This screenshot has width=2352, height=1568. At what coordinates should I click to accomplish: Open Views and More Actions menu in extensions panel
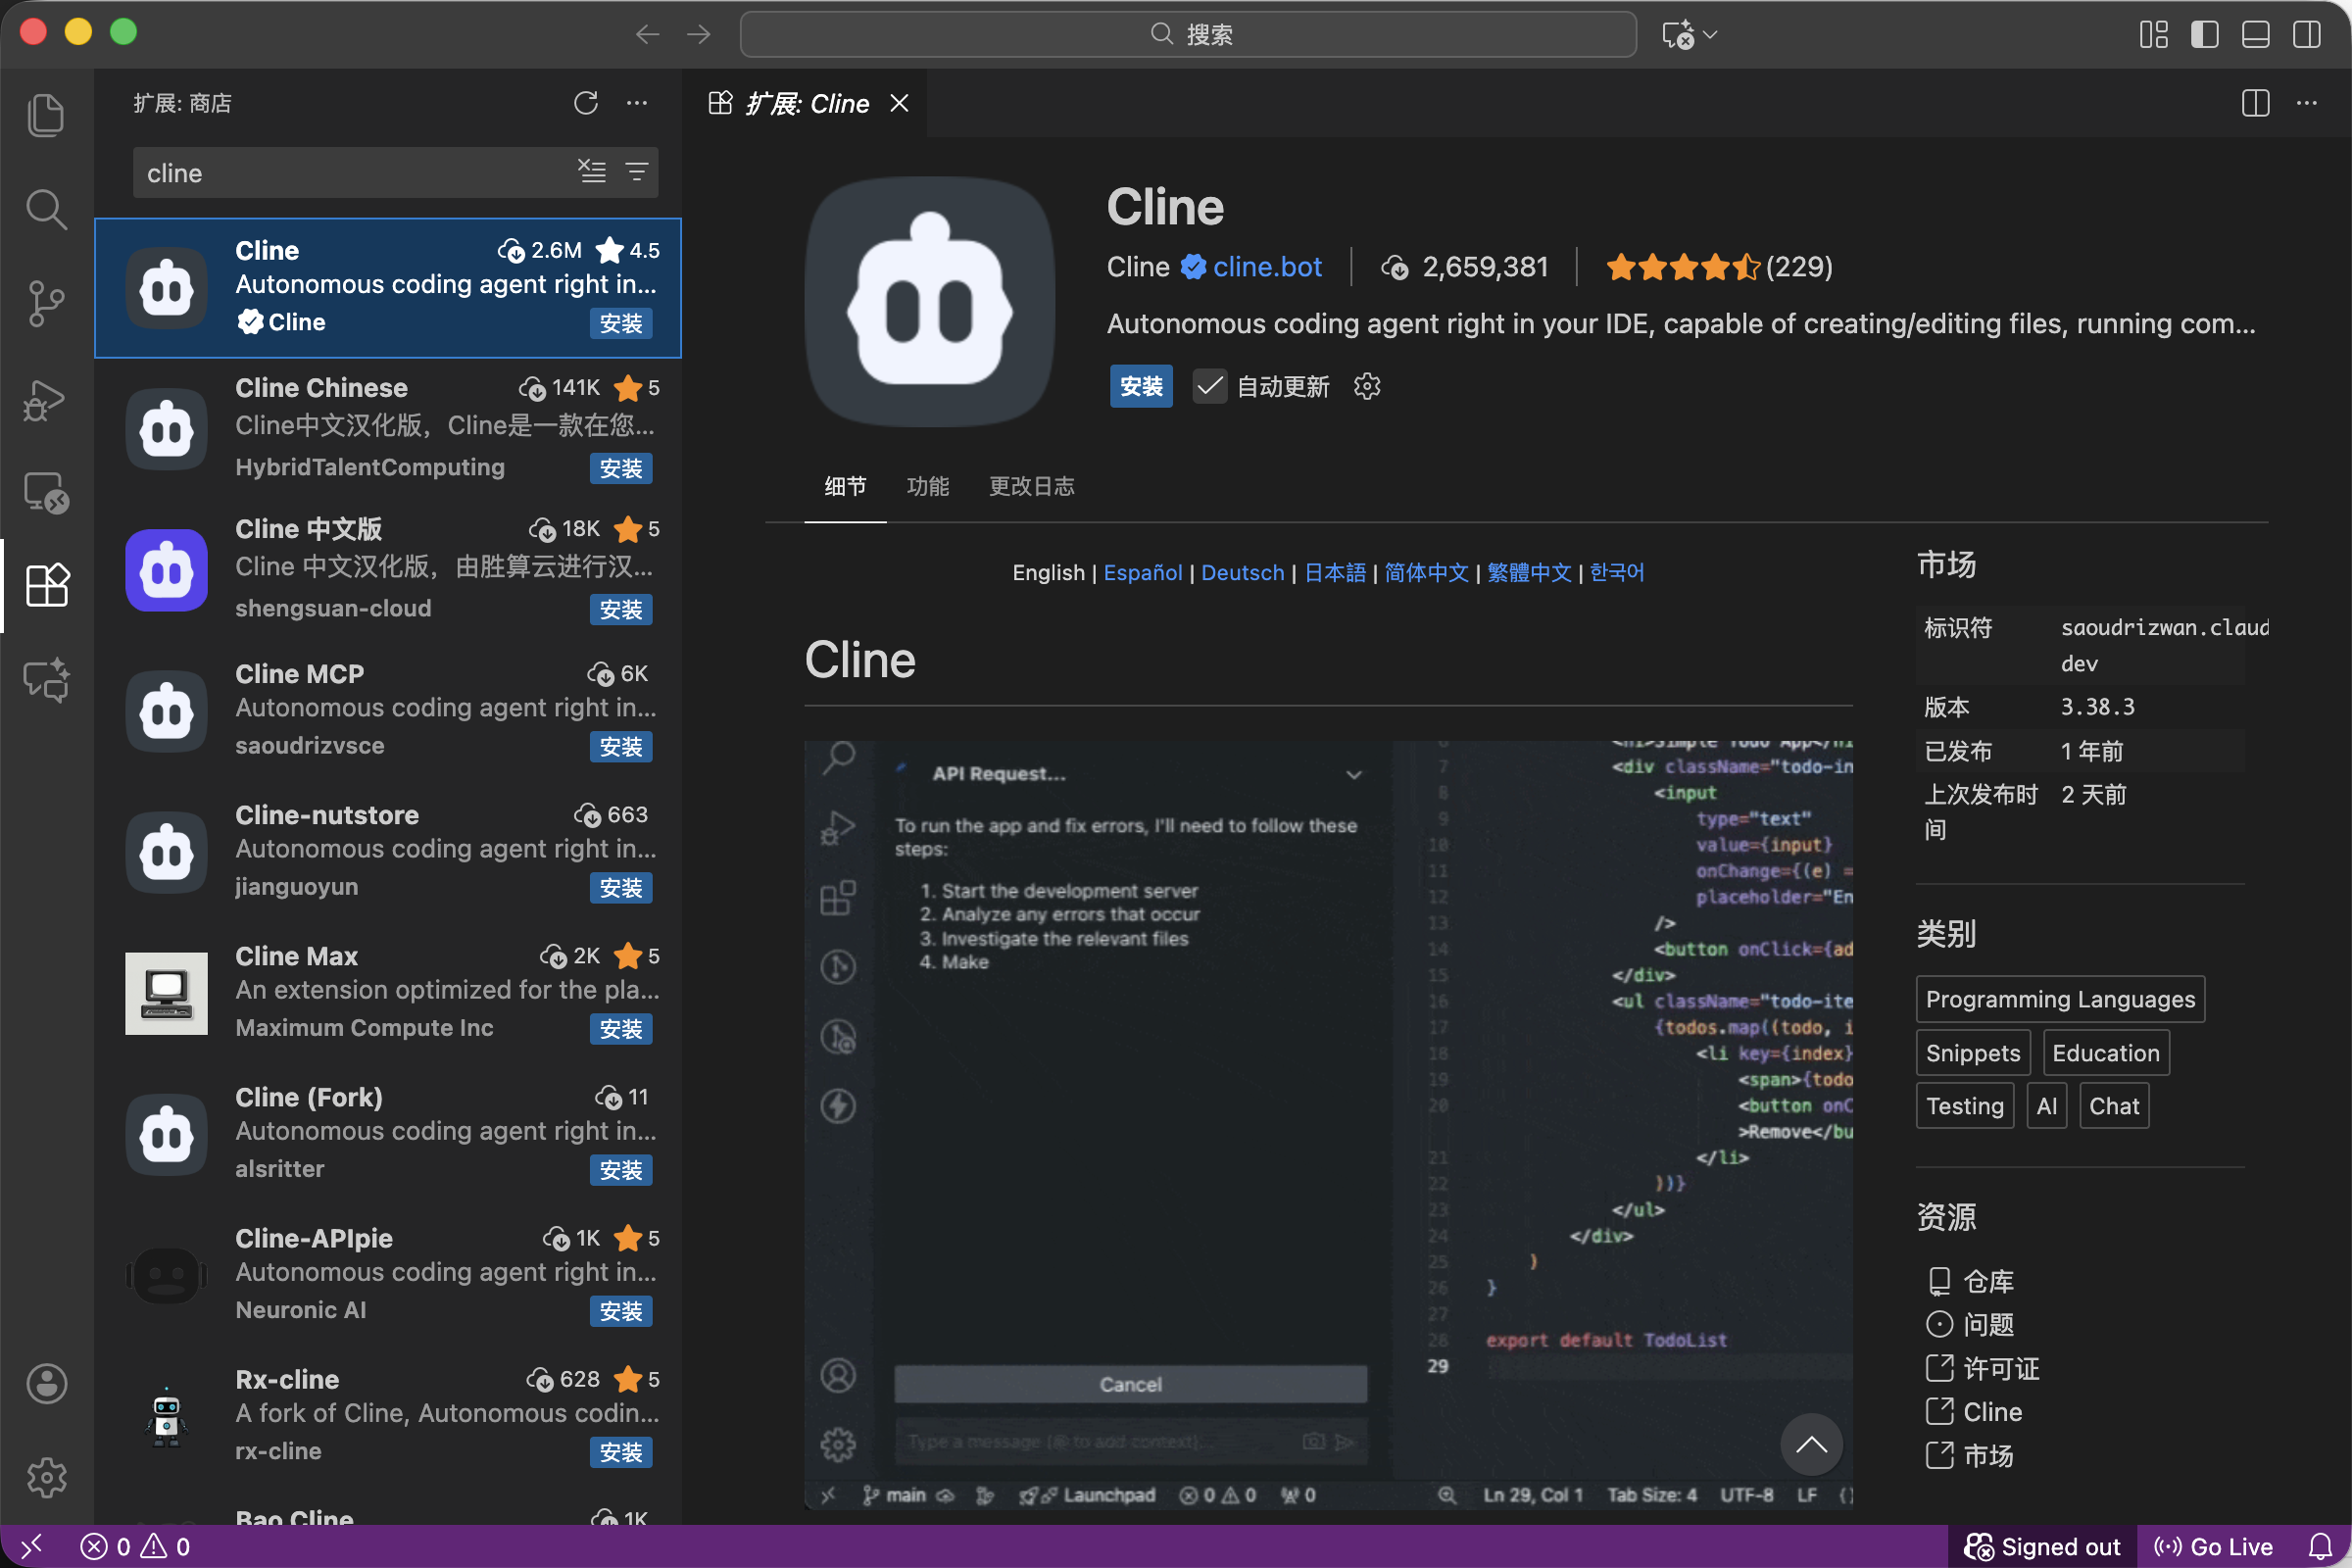pyautogui.click(x=637, y=103)
